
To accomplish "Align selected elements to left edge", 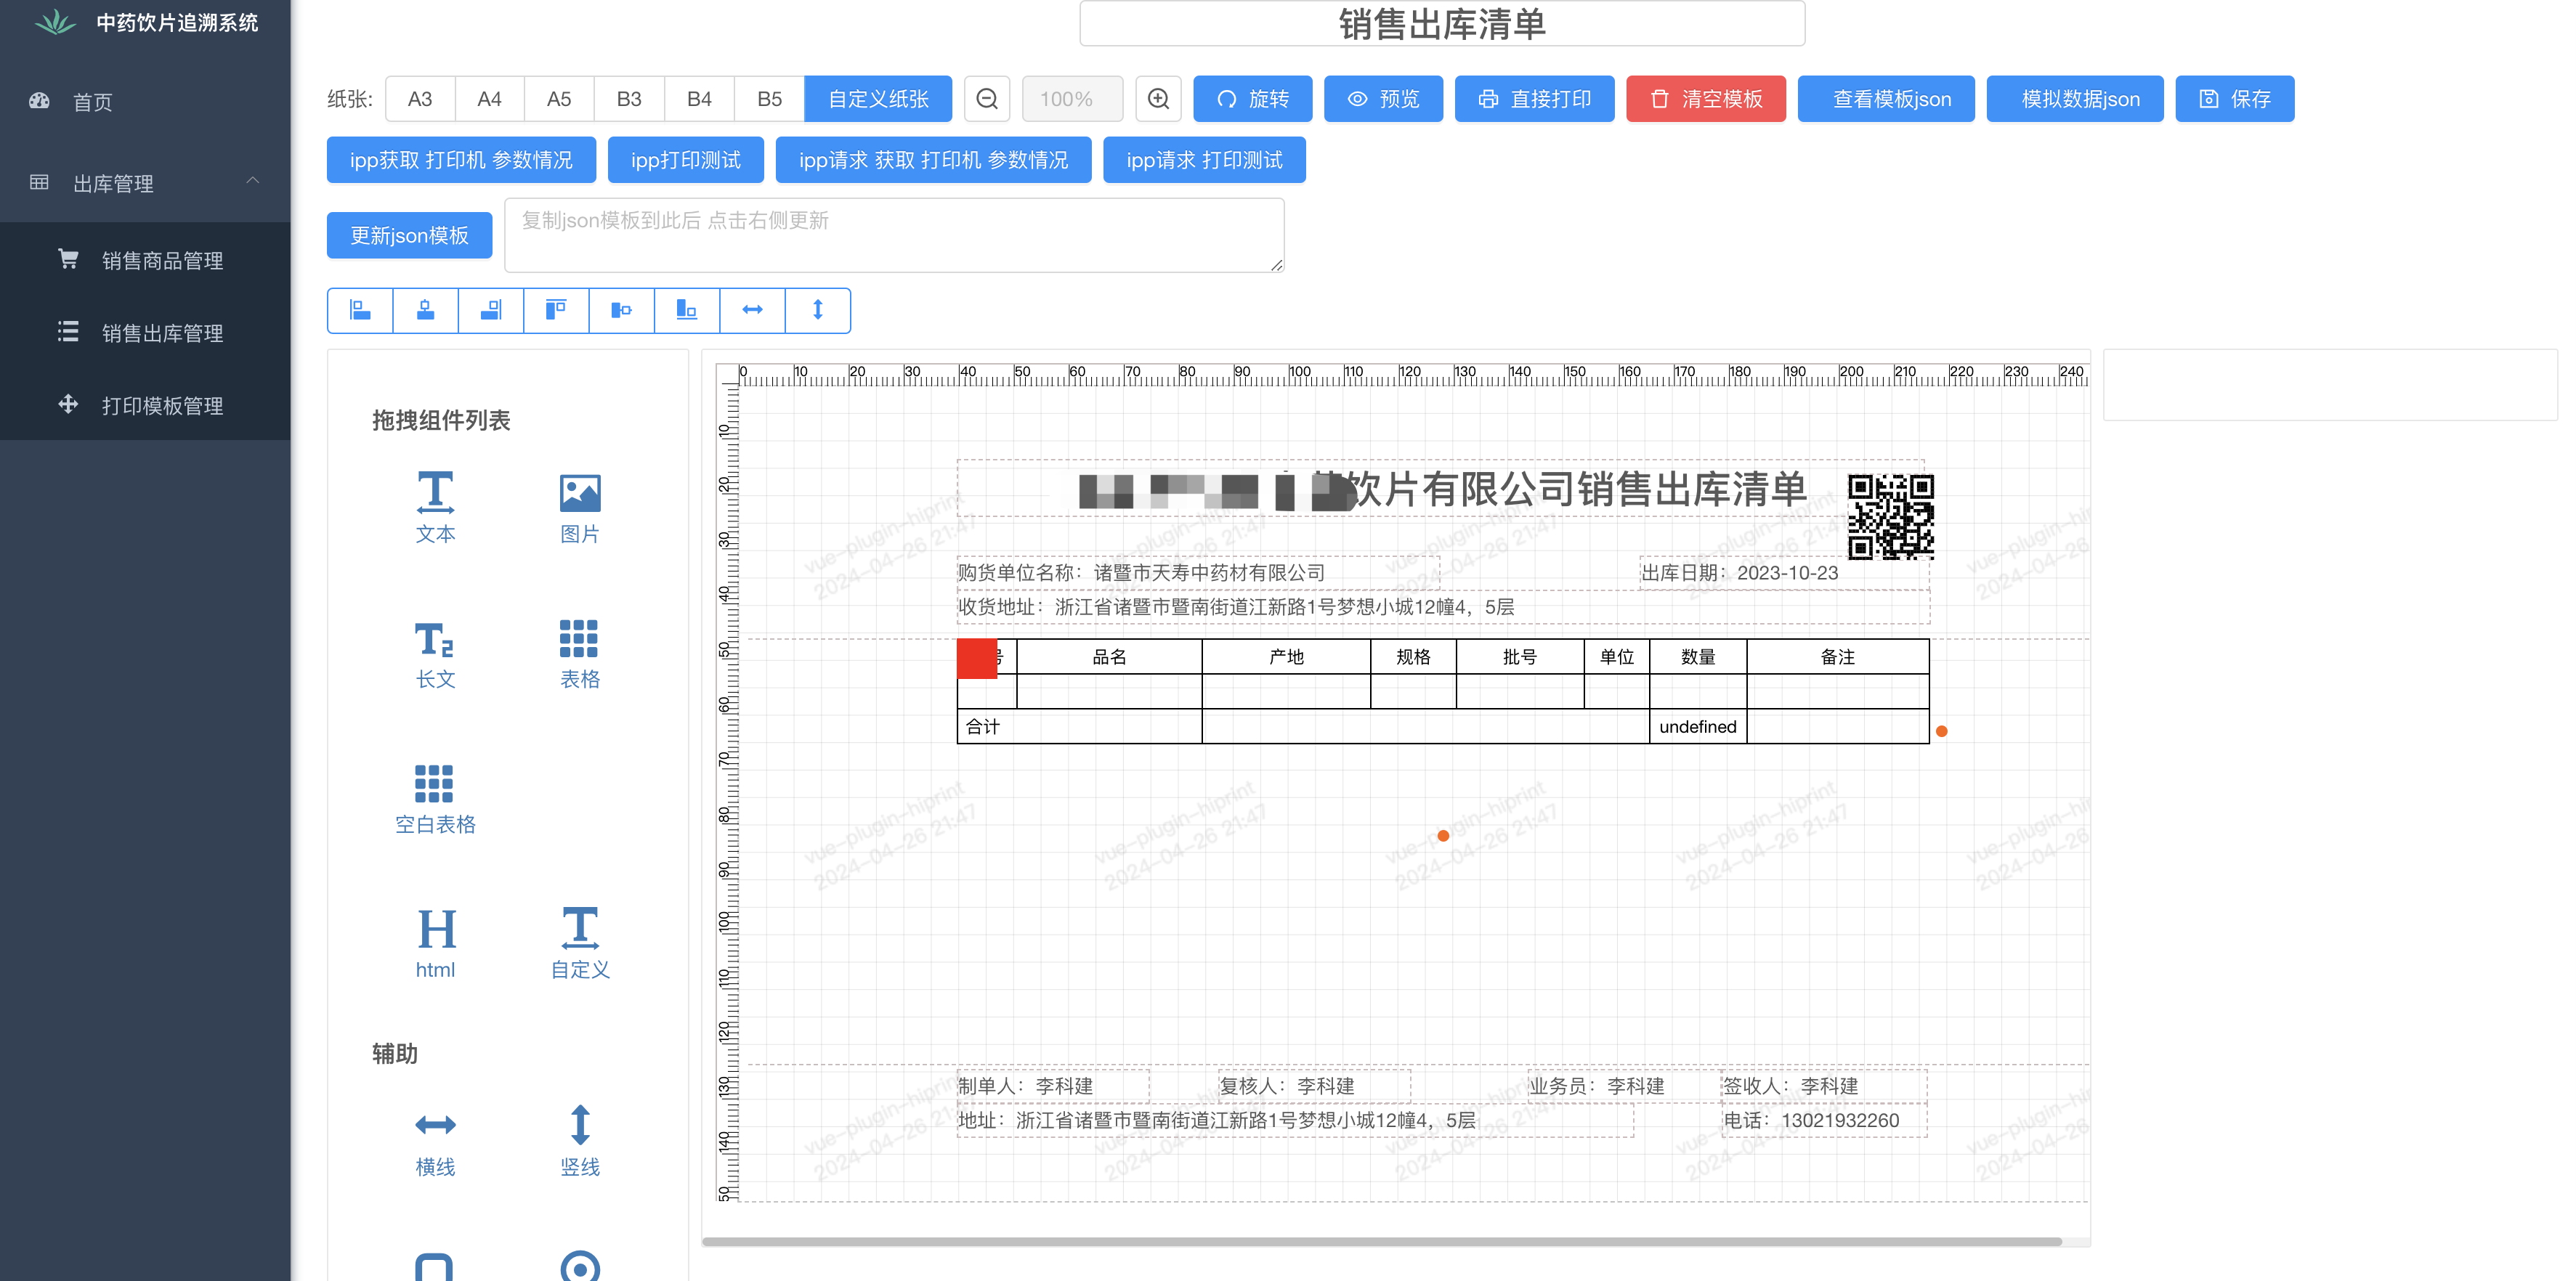I will pos(360,310).
